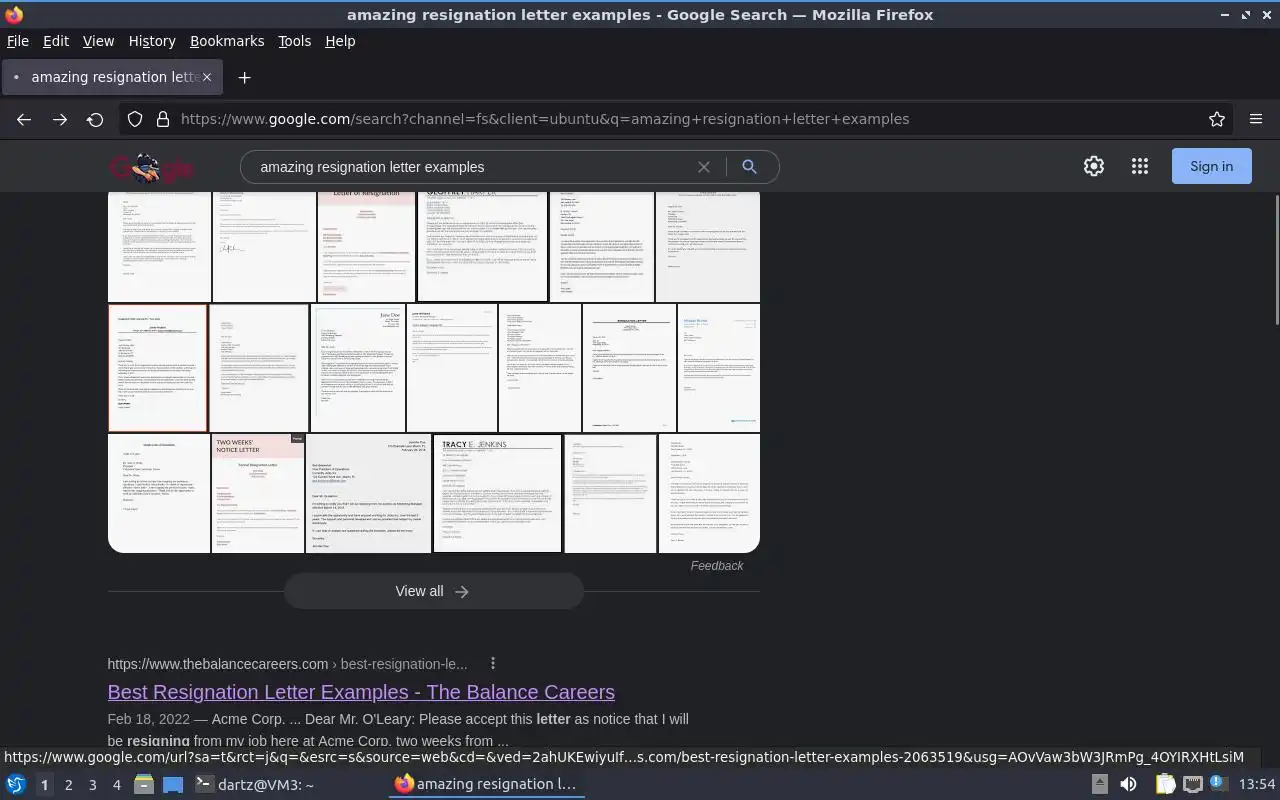Image resolution: width=1280 pixels, height=800 pixels.
Task: Click the View all images button
Action: tap(433, 591)
